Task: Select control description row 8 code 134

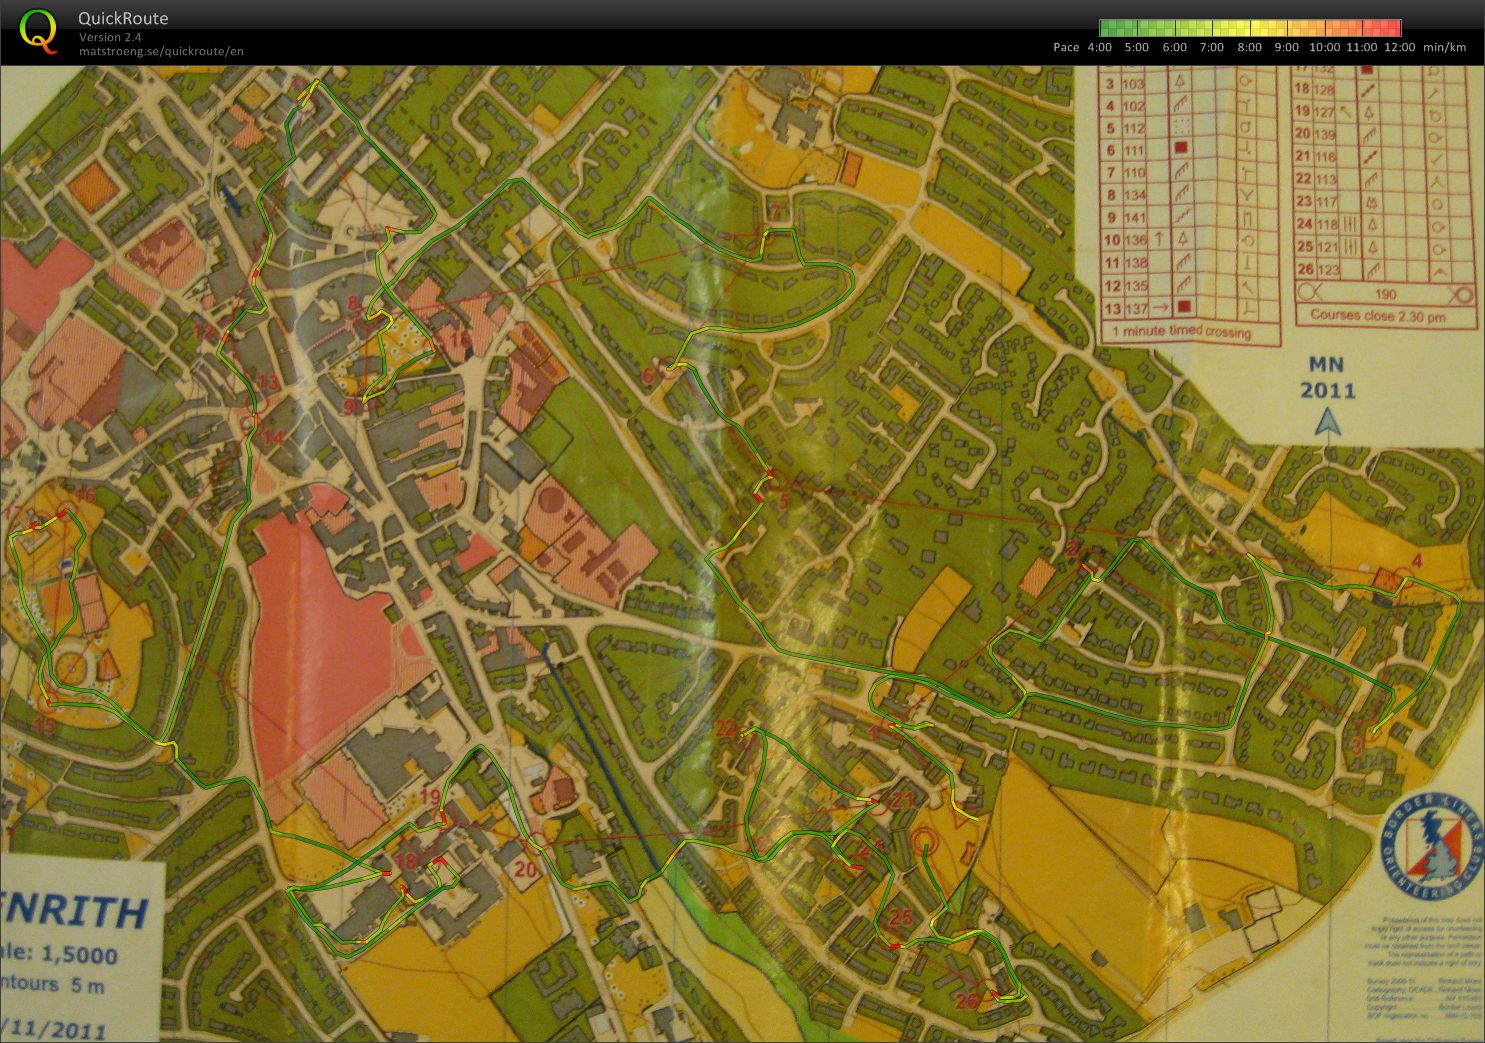Action: click(1189, 195)
